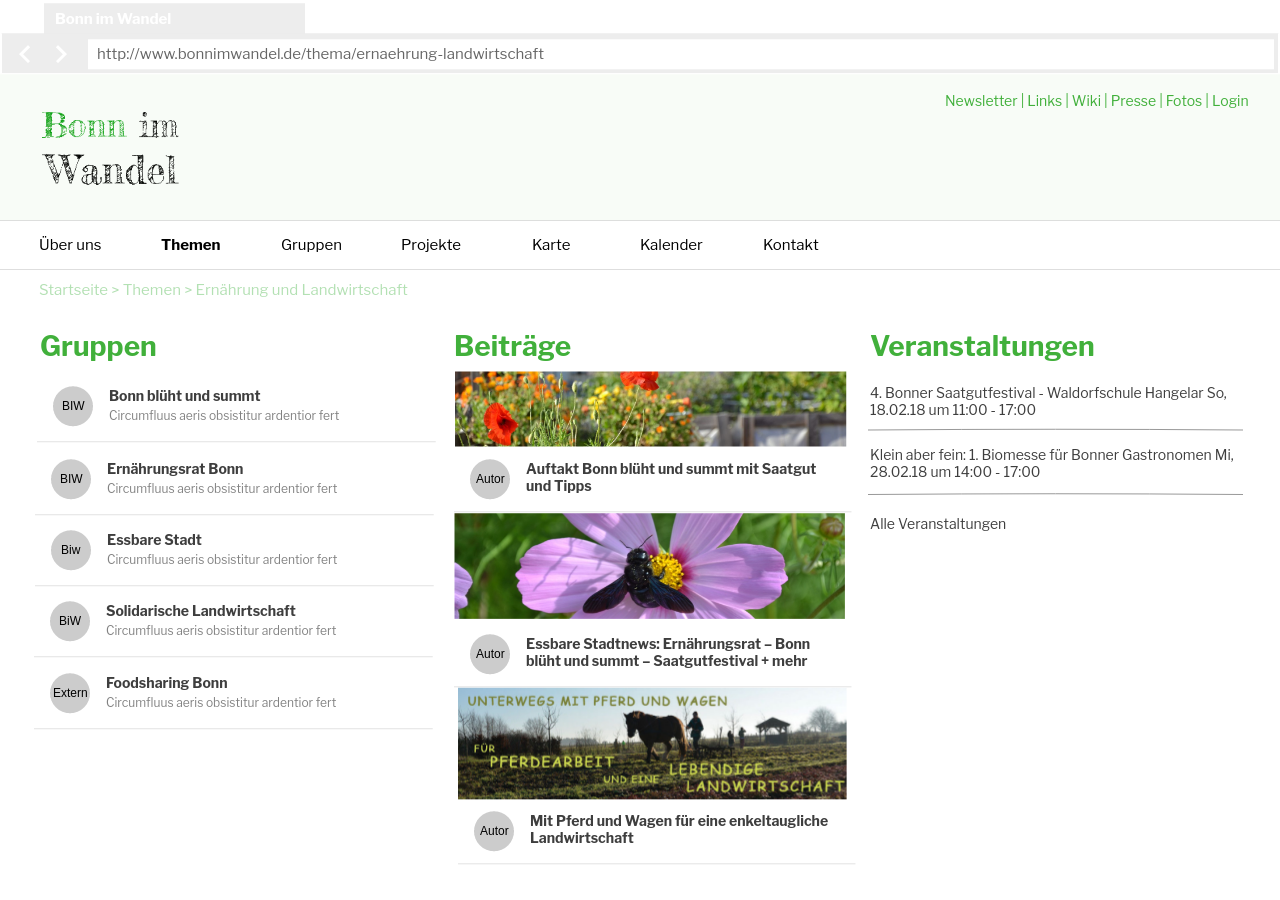Viewport: 1280px width, 900px height.
Task: Open the Login page
Action: [1230, 100]
